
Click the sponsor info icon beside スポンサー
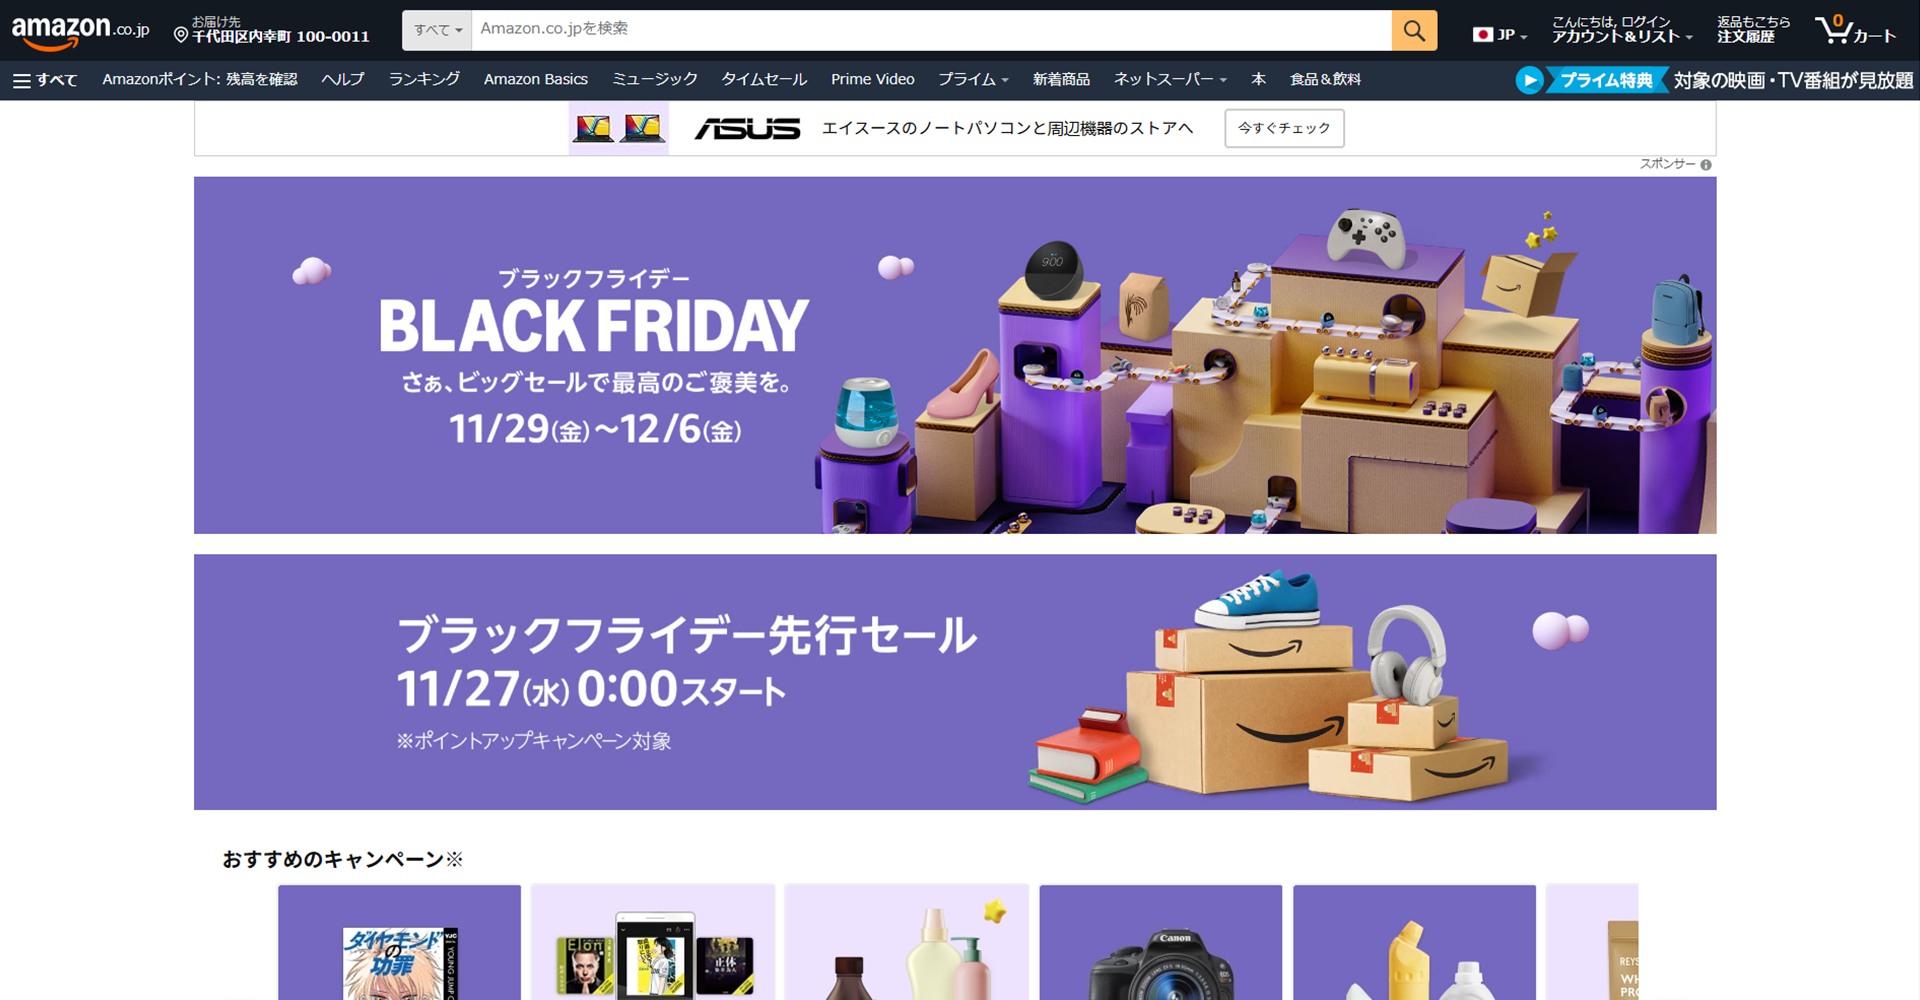(1706, 165)
